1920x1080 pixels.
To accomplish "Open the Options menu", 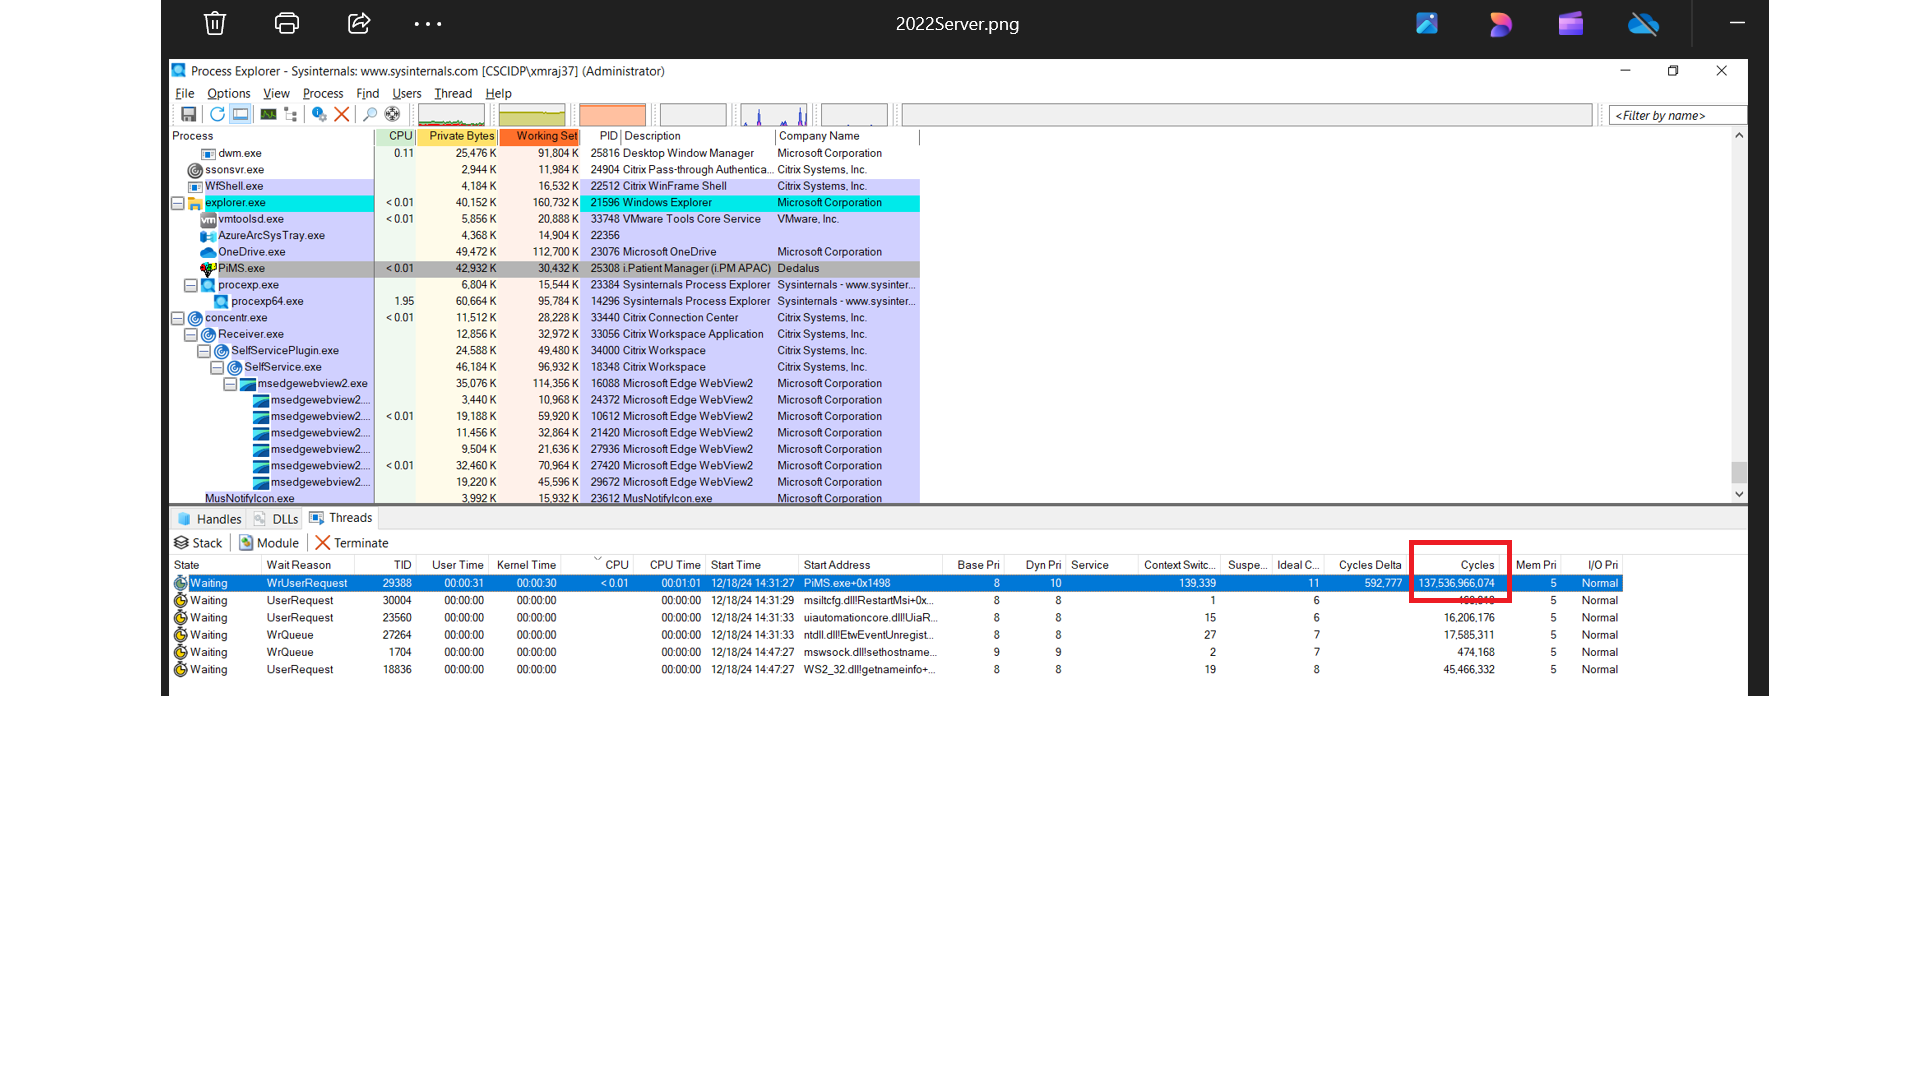I will pos(228,93).
